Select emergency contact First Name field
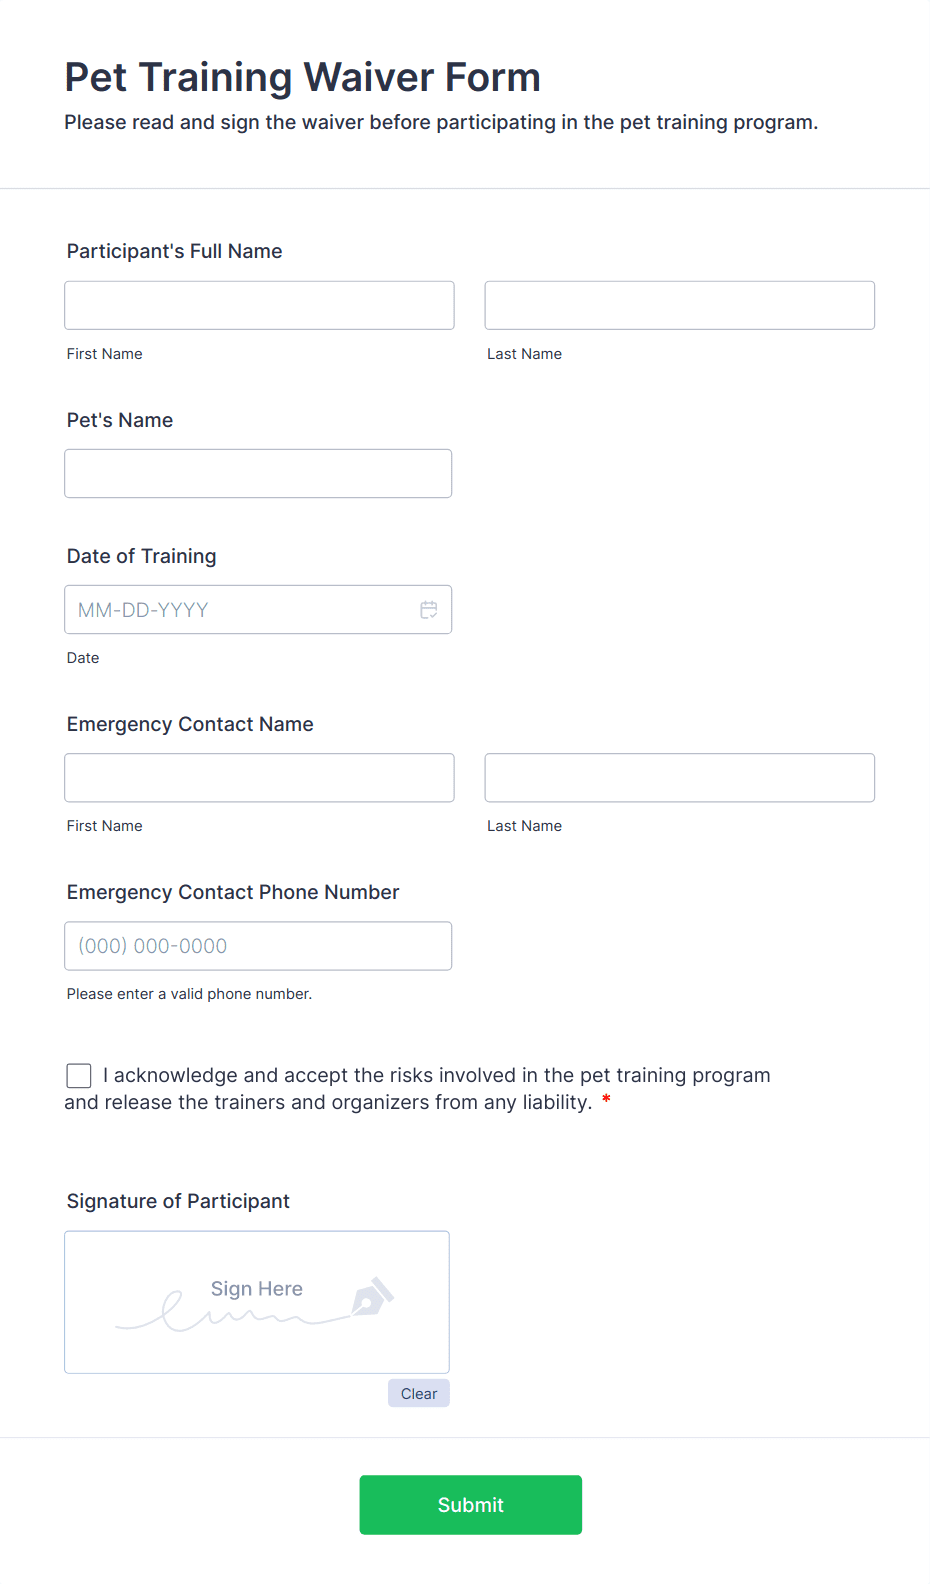This screenshot has height=1584, width=930. (259, 778)
